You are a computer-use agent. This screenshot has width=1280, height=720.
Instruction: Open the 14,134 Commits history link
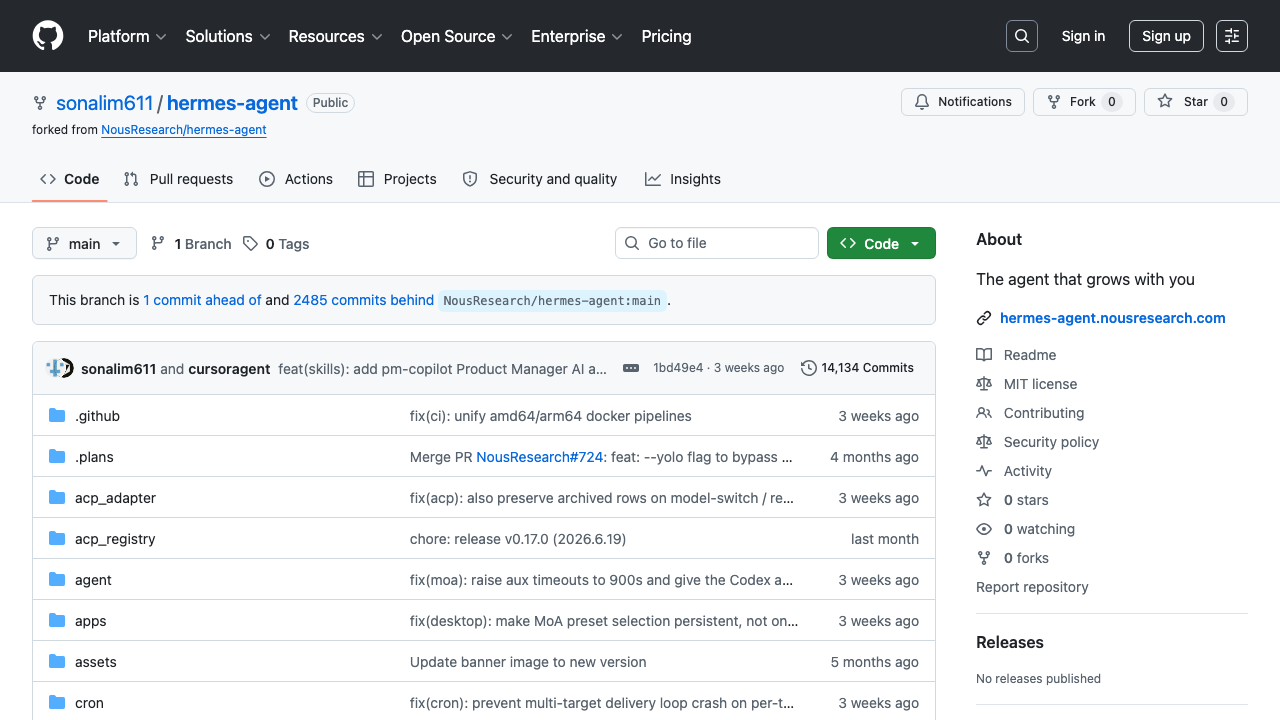pos(858,368)
